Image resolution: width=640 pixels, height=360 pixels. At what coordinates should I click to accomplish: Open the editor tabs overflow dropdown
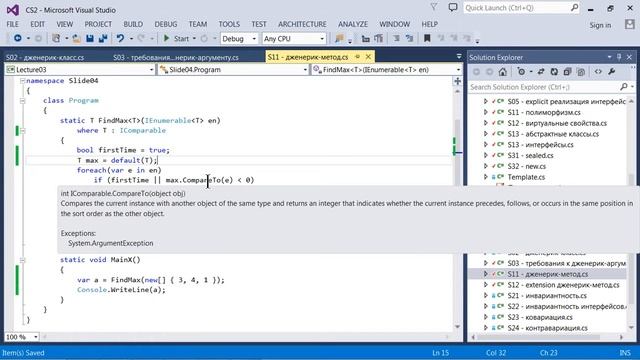pyautogui.click(x=459, y=57)
